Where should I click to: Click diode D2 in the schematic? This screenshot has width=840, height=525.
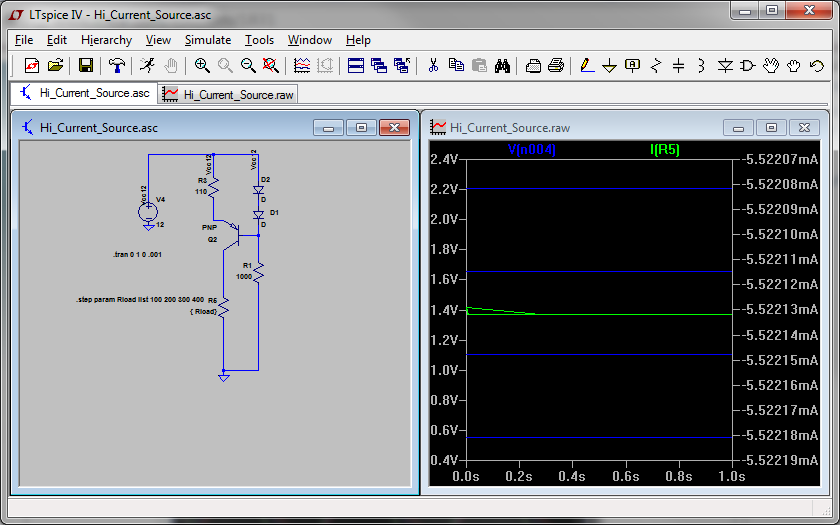click(x=258, y=190)
